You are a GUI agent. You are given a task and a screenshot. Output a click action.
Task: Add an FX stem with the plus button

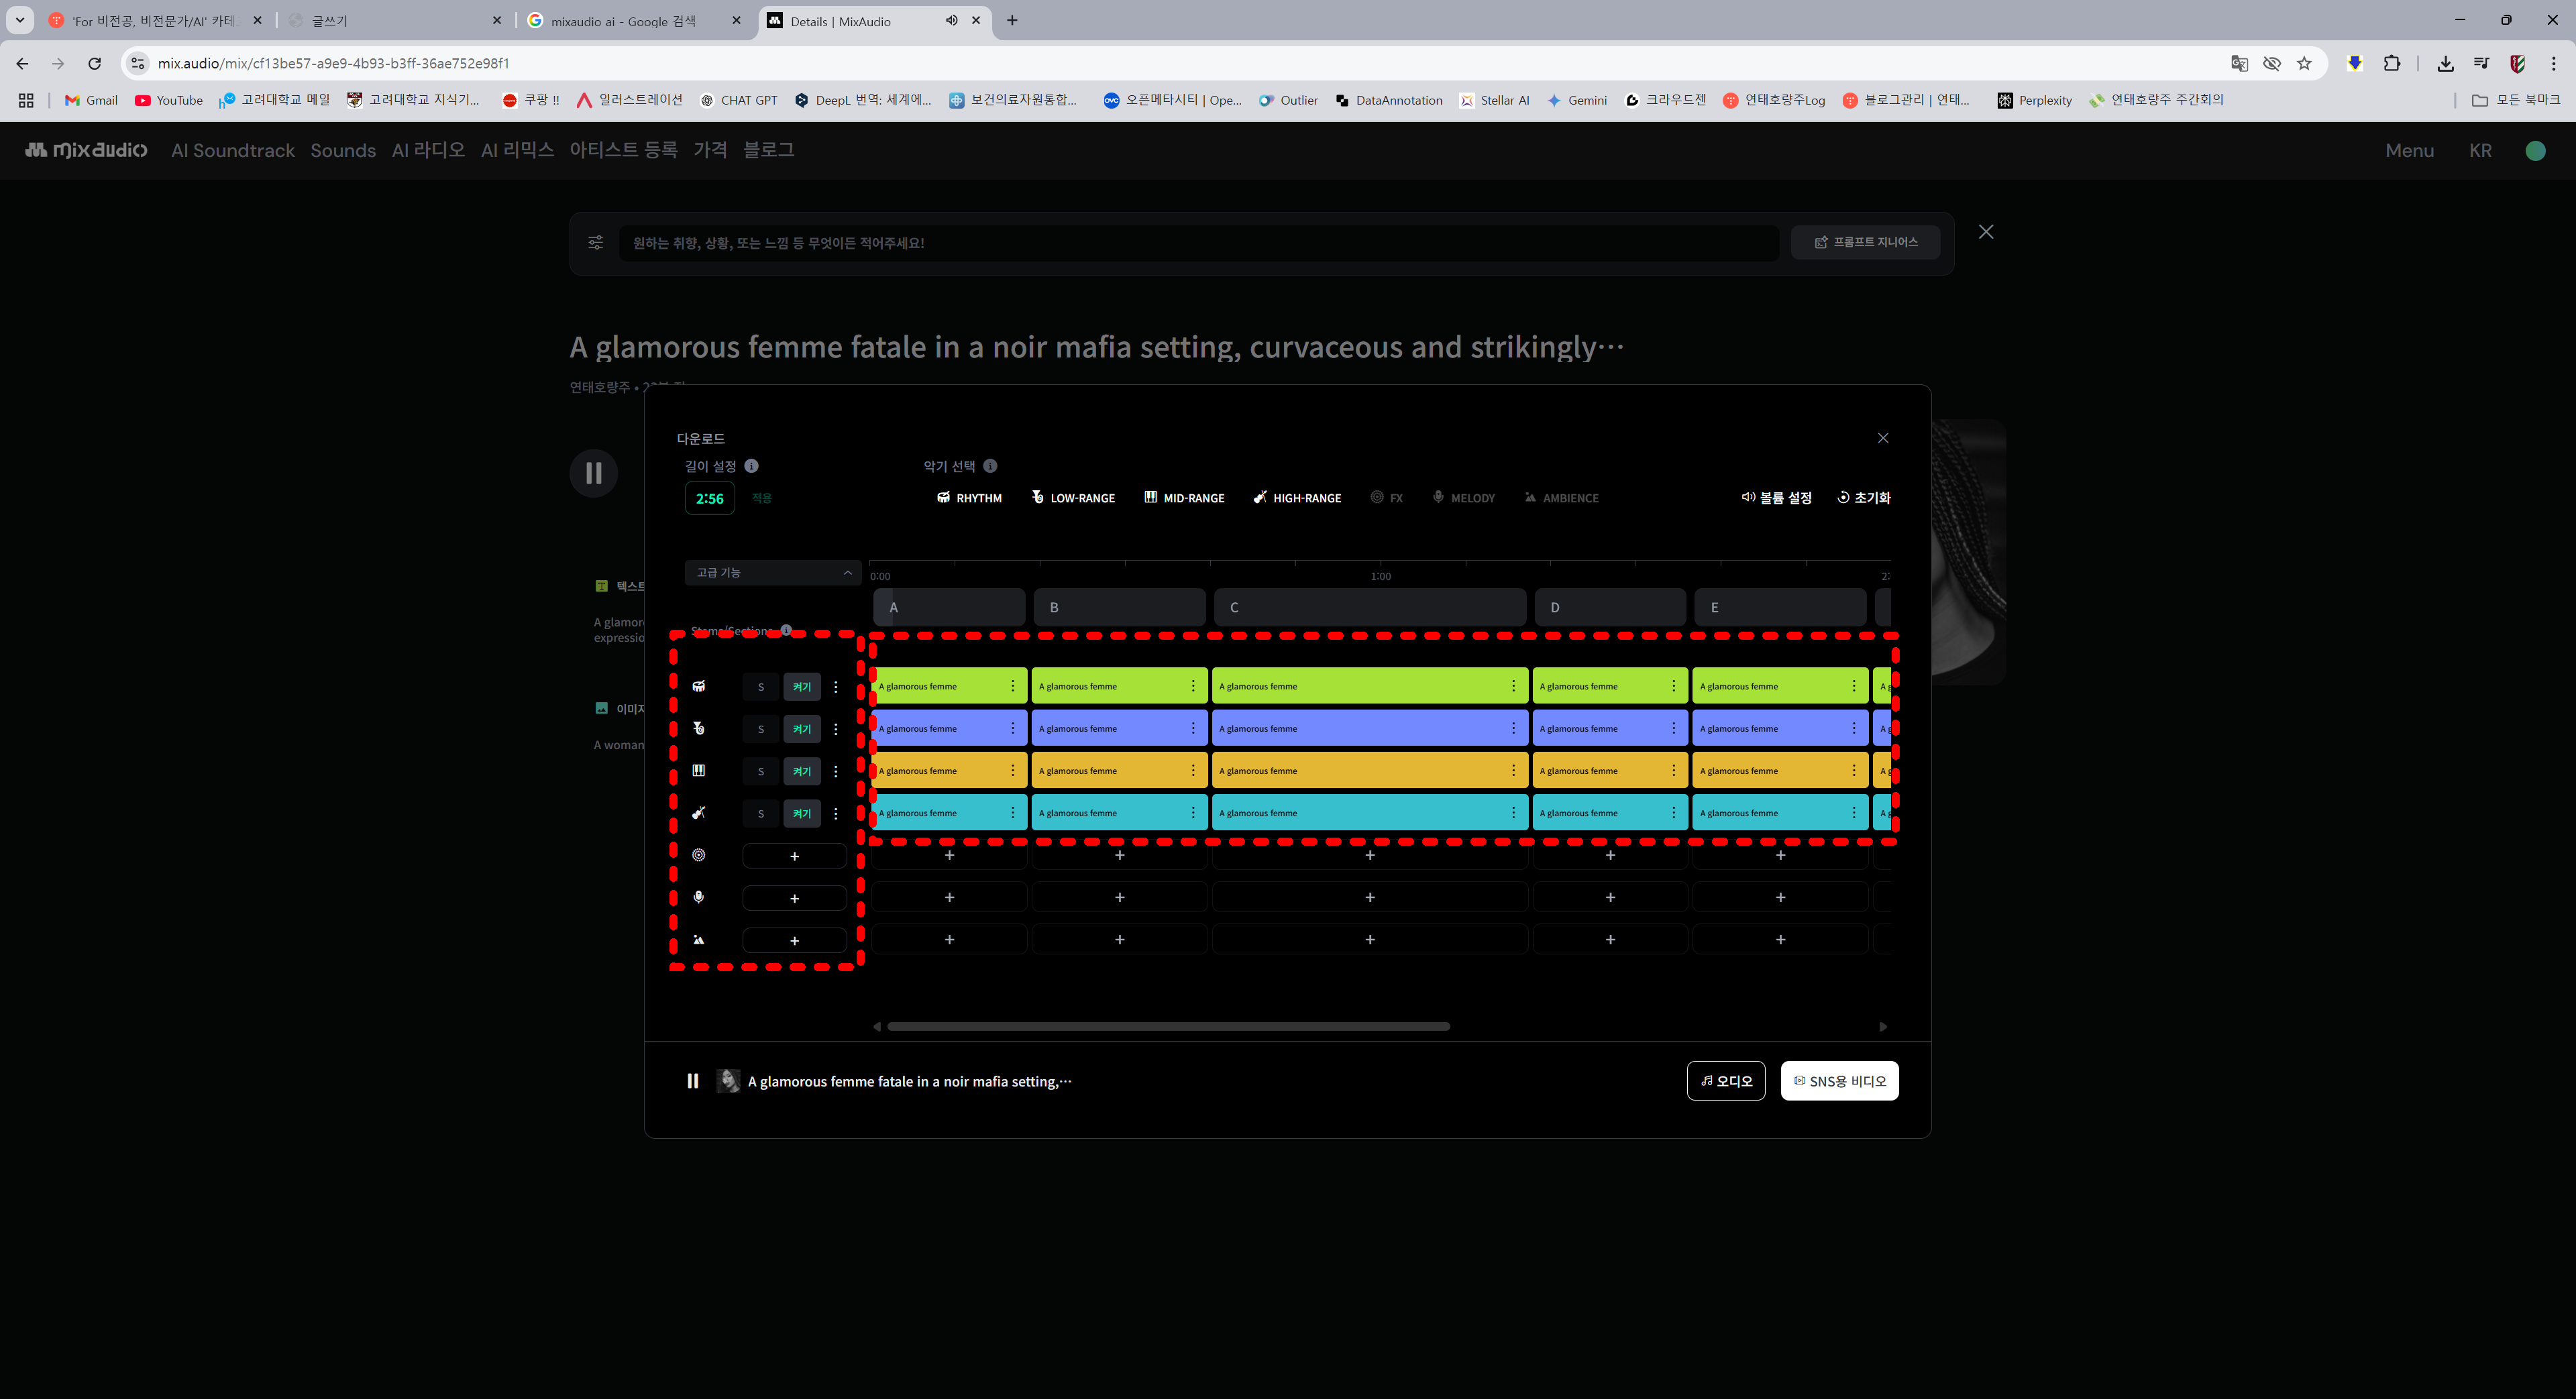(794, 856)
